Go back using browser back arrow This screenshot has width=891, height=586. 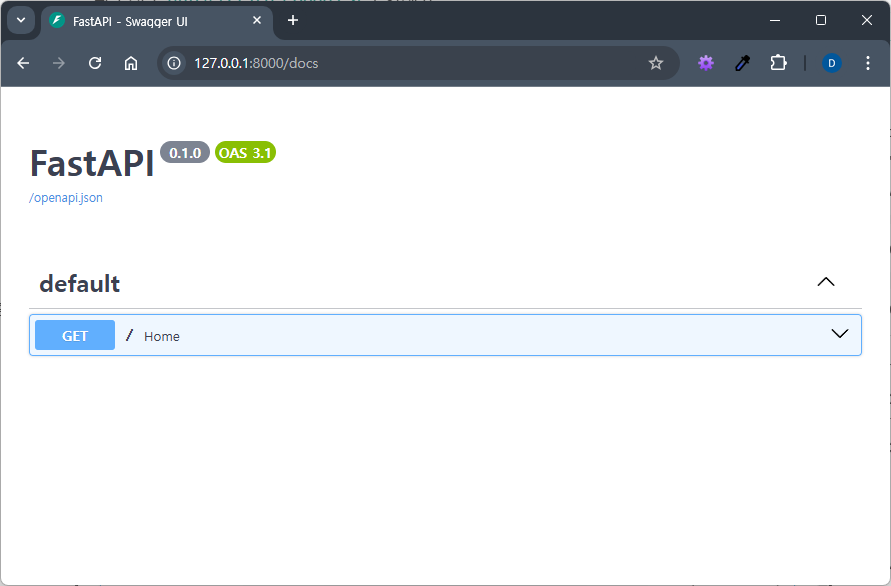coord(23,63)
